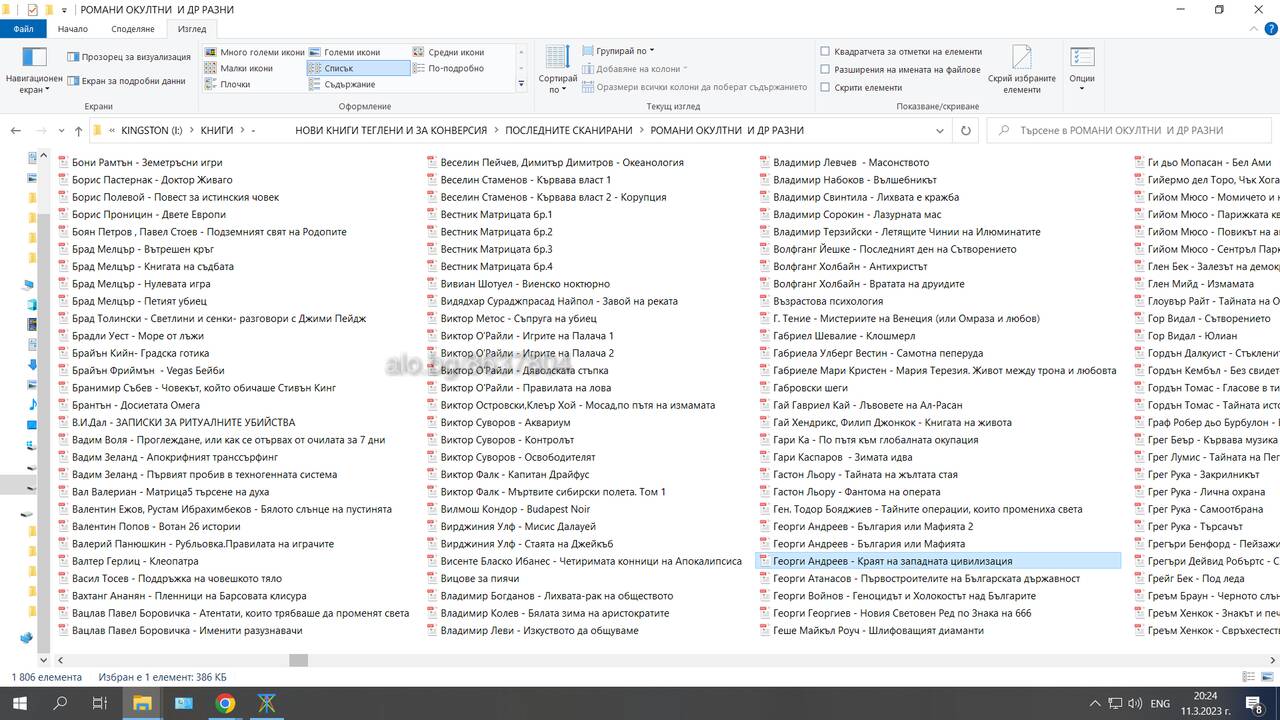Go up one folder level arrow
The height and width of the screenshot is (720, 1280).
(x=78, y=131)
